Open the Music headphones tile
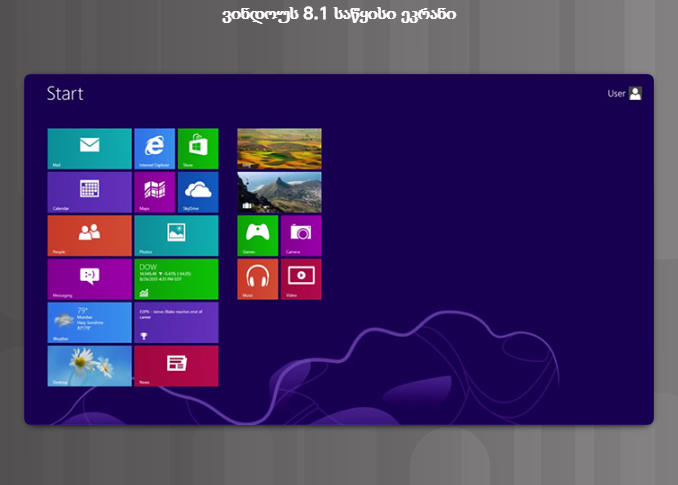The width and height of the screenshot is (678, 485). pos(257,279)
